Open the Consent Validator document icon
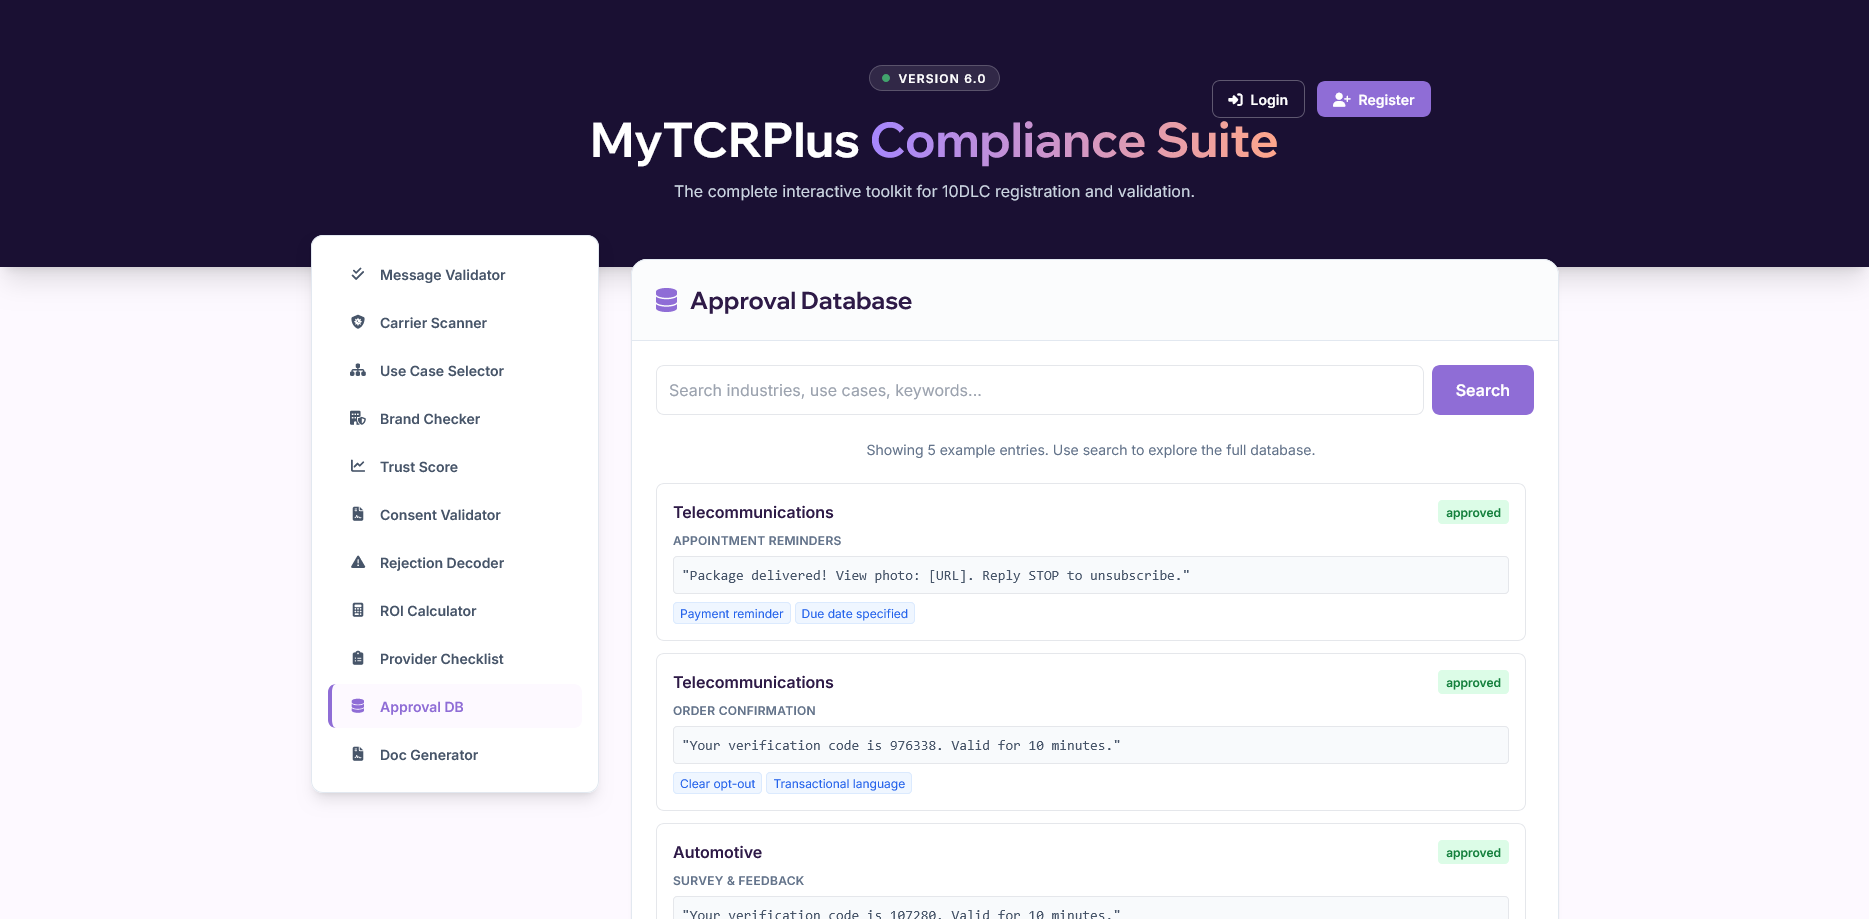 click(357, 514)
